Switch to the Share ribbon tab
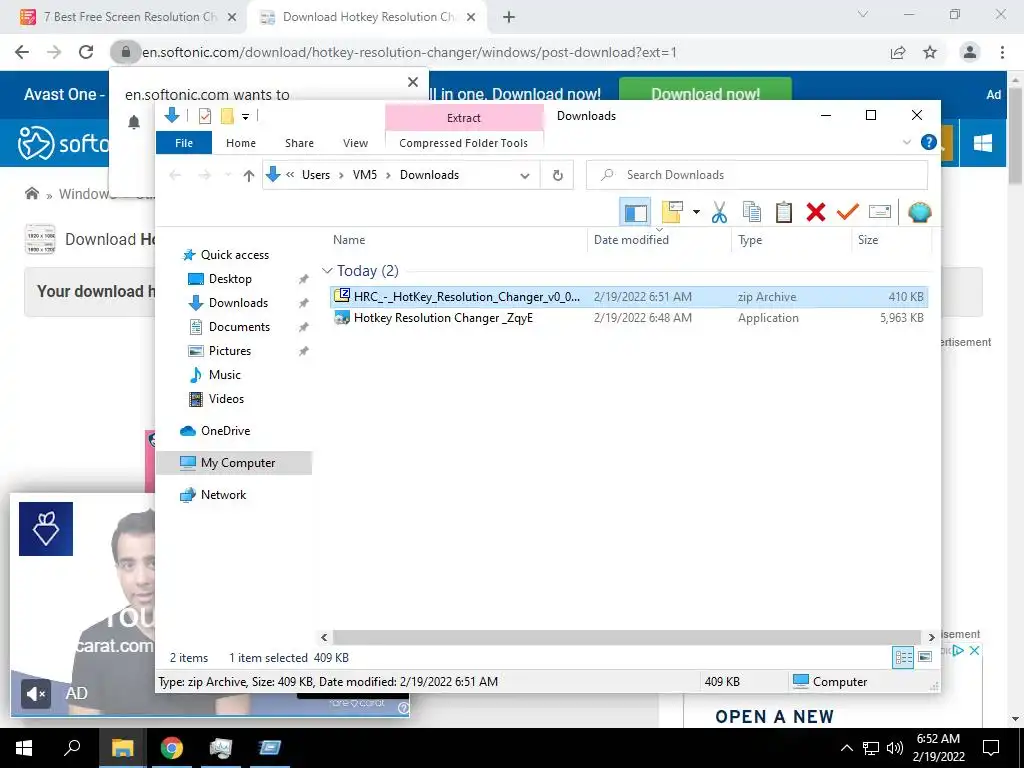This screenshot has height=768, width=1024. 299,143
